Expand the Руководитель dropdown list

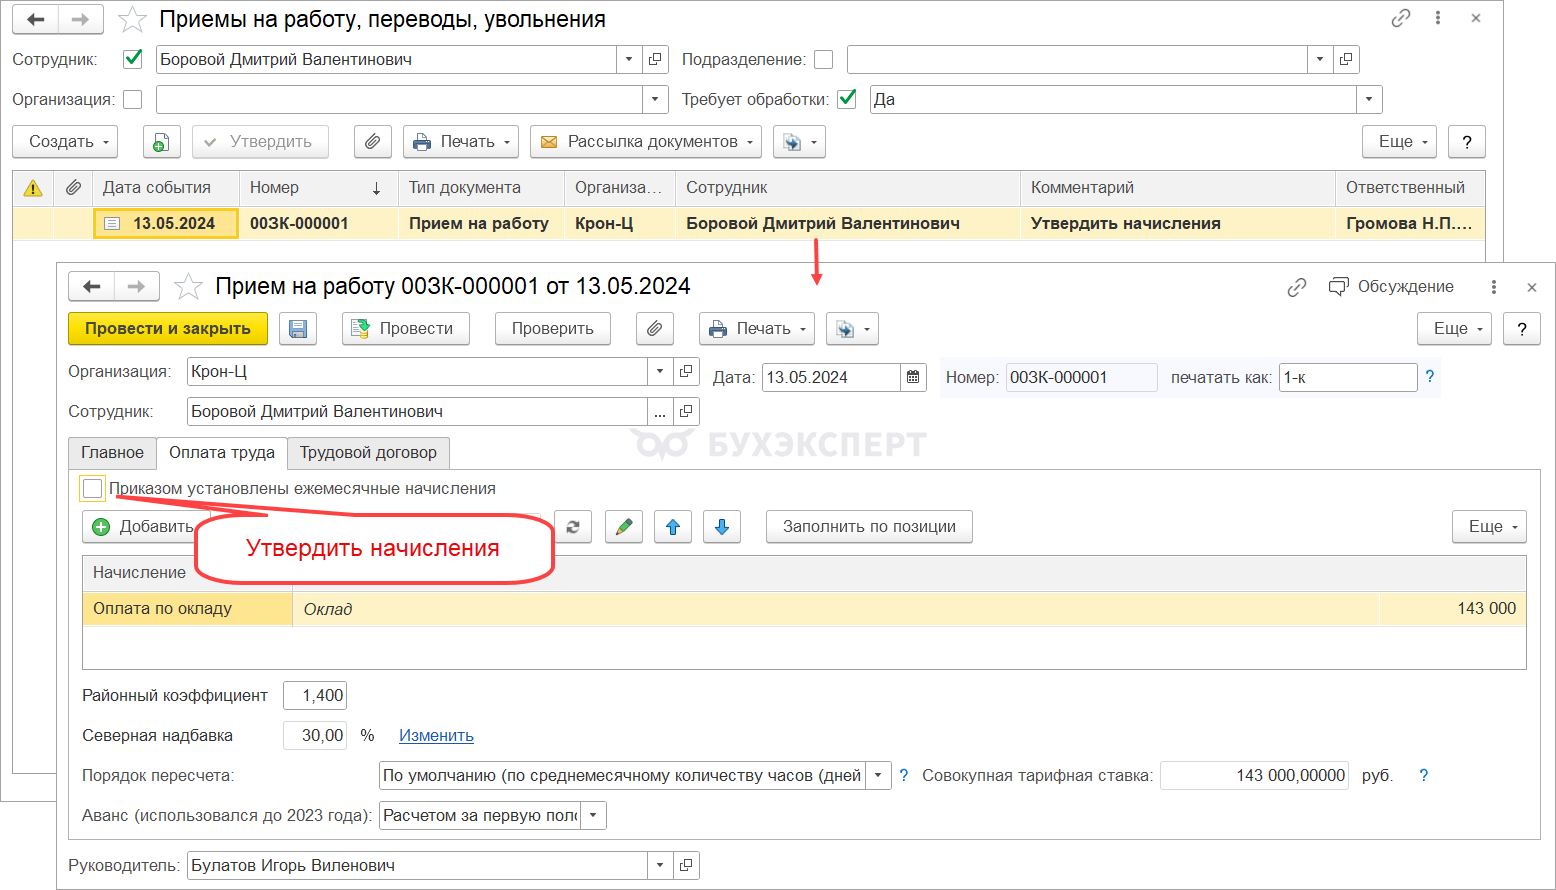point(660,865)
